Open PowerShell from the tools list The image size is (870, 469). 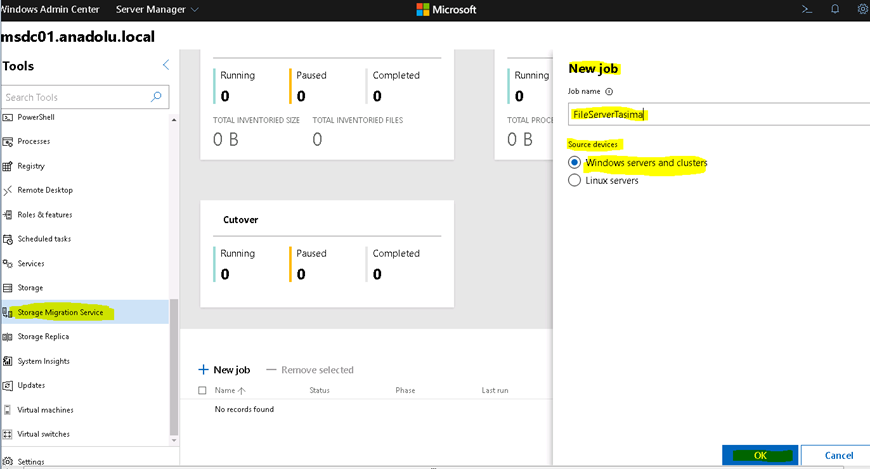point(36,117)
